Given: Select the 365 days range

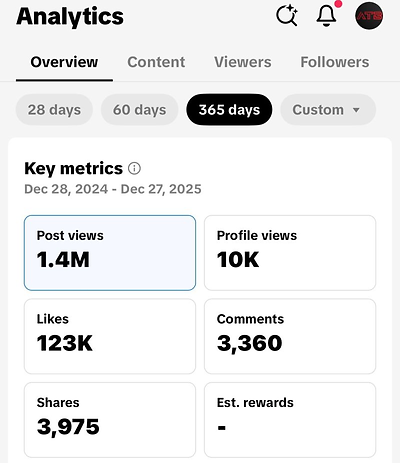Looking at the screenshot, I should coord(229,110).
